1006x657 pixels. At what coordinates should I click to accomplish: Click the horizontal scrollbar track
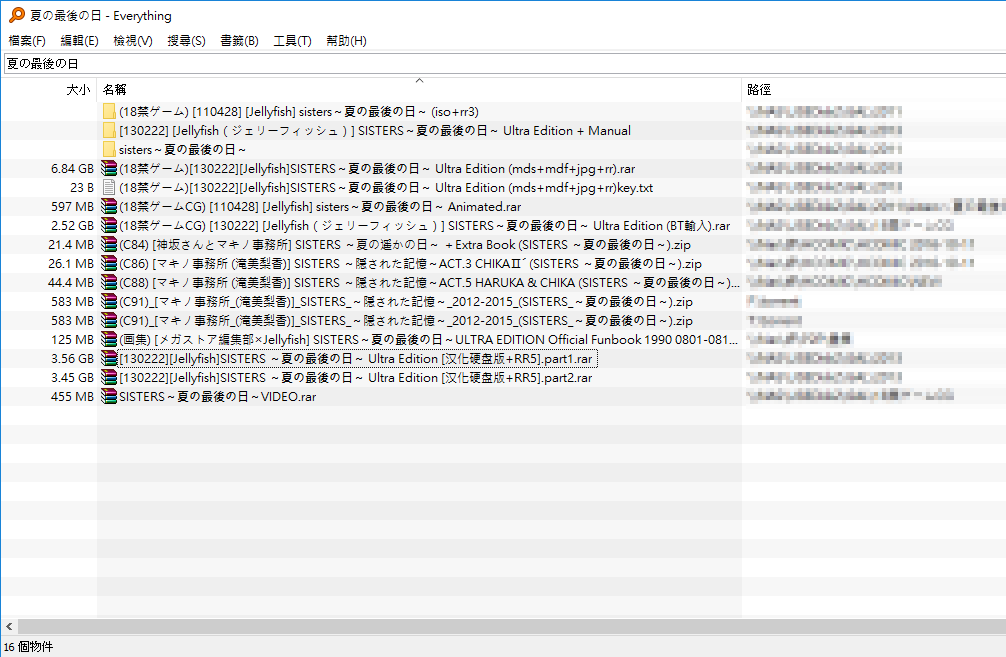[x=511, y=626]
